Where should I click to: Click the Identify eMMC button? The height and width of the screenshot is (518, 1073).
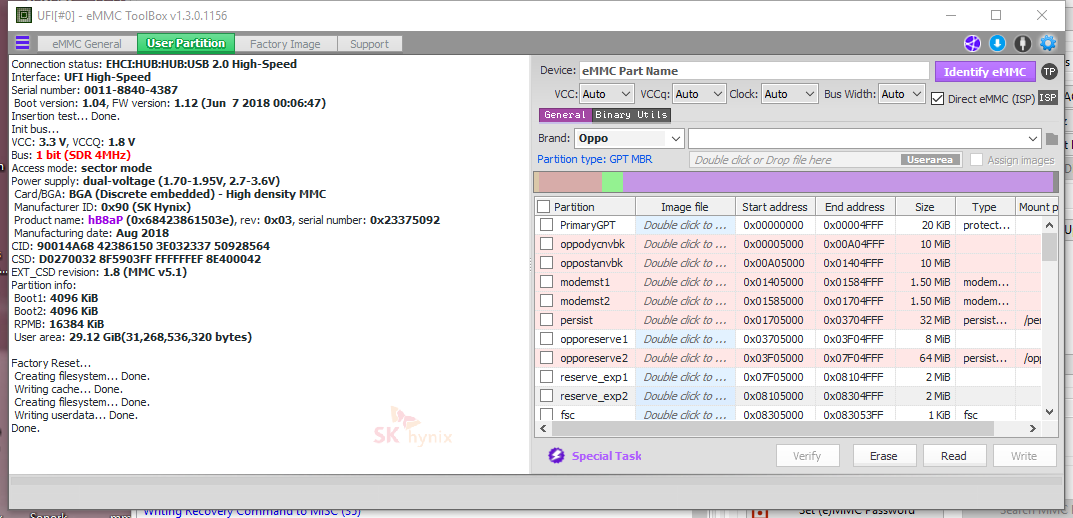pos(985,71)
